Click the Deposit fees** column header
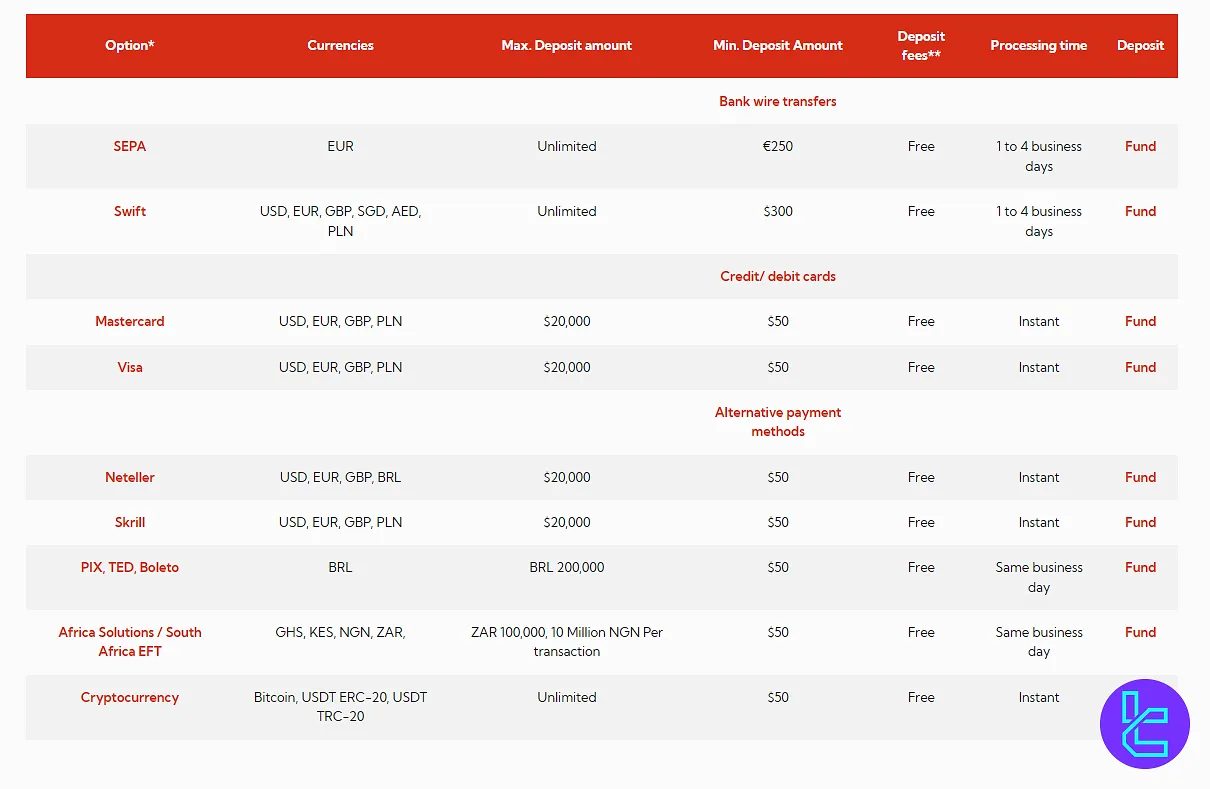 pos(921,45)
